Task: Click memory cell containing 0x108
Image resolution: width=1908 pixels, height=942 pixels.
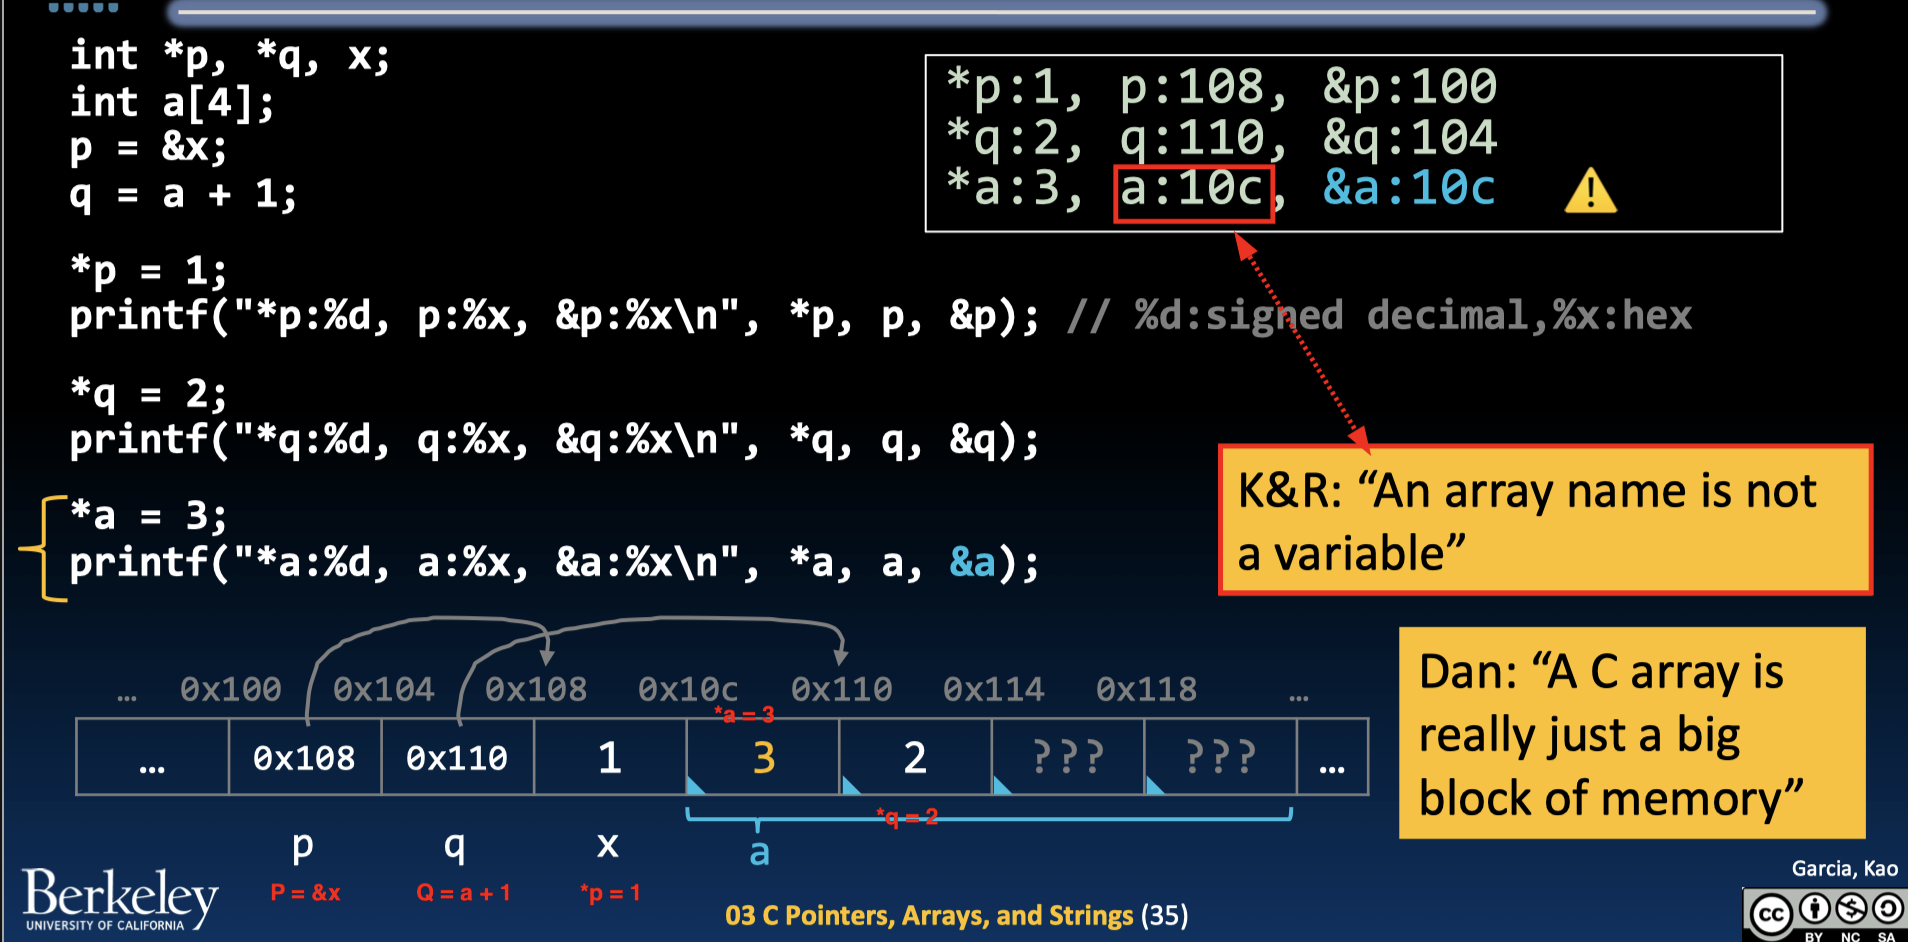Action: pyautogui.click(x=304, y=758)
